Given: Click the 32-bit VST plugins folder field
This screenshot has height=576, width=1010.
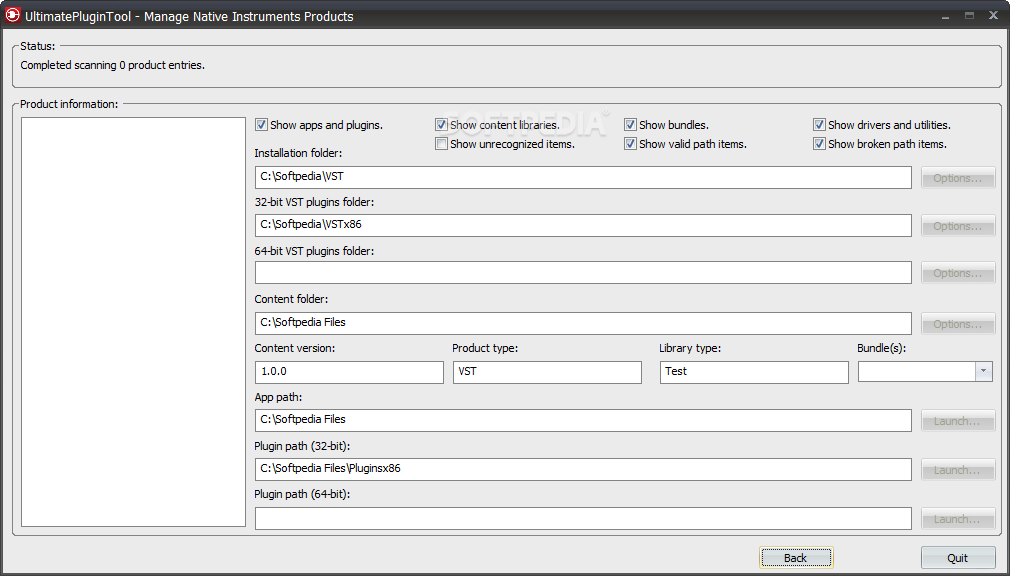Looking at the screenshot, I should (x=583, y=226).
